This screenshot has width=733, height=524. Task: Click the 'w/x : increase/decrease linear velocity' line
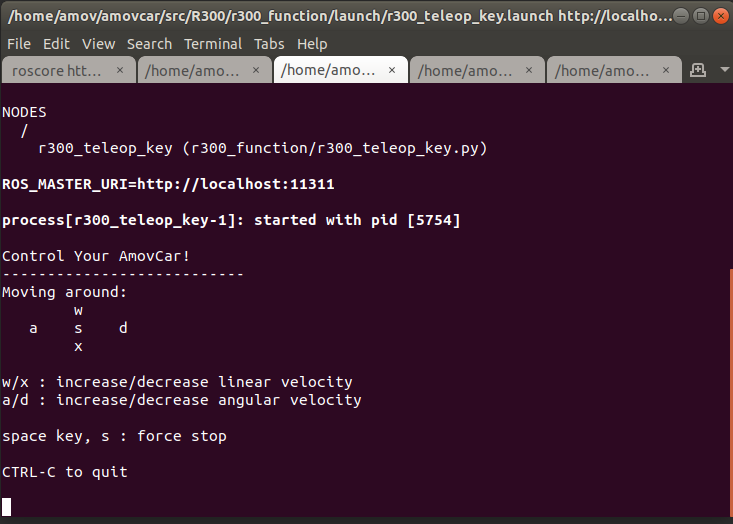click(x=177, y=382)
